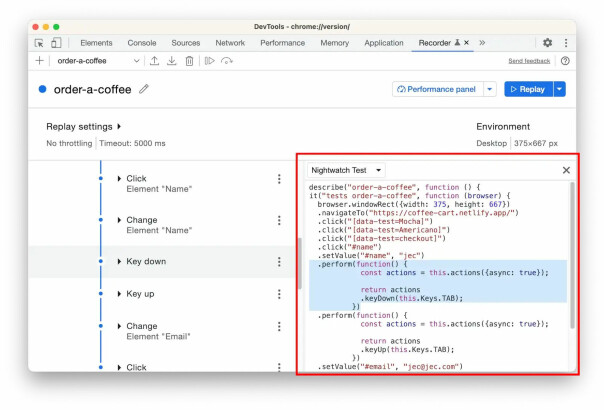Image resolution: width=604 pixels, height=410 pixels.
Task: Click the Key up step timeline dot
Action: [101, 294]
